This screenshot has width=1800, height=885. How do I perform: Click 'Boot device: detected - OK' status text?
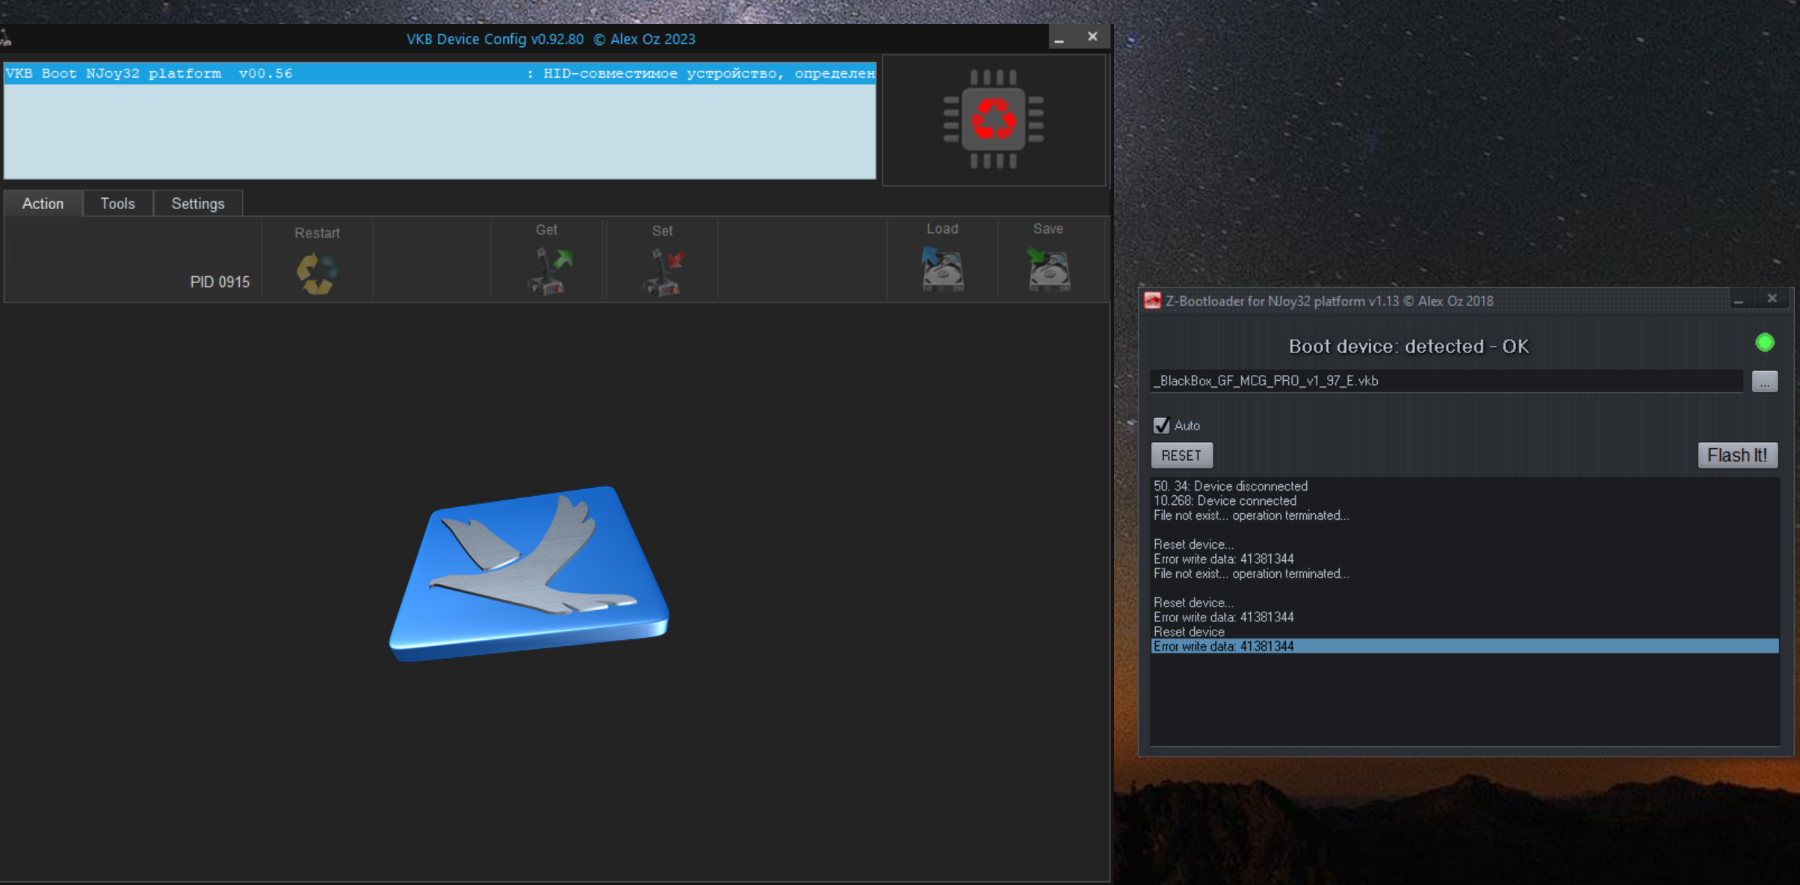1408,346
